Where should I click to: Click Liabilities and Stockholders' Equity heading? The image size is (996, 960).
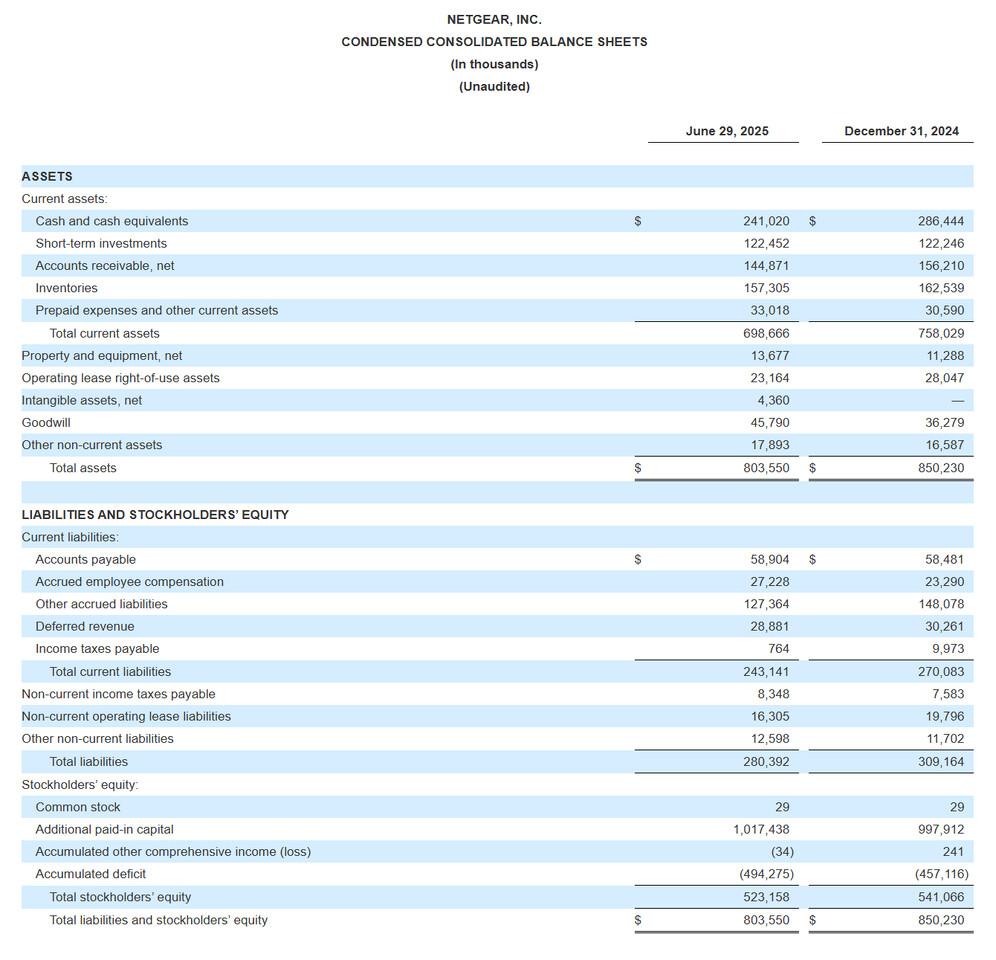[155, 515]
